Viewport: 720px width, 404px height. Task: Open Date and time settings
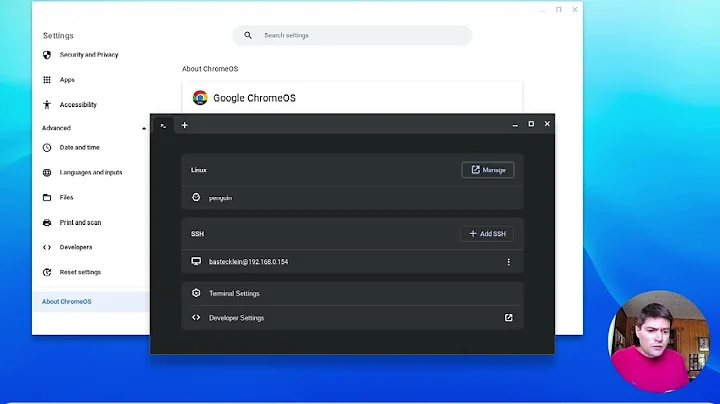point(79,147)
